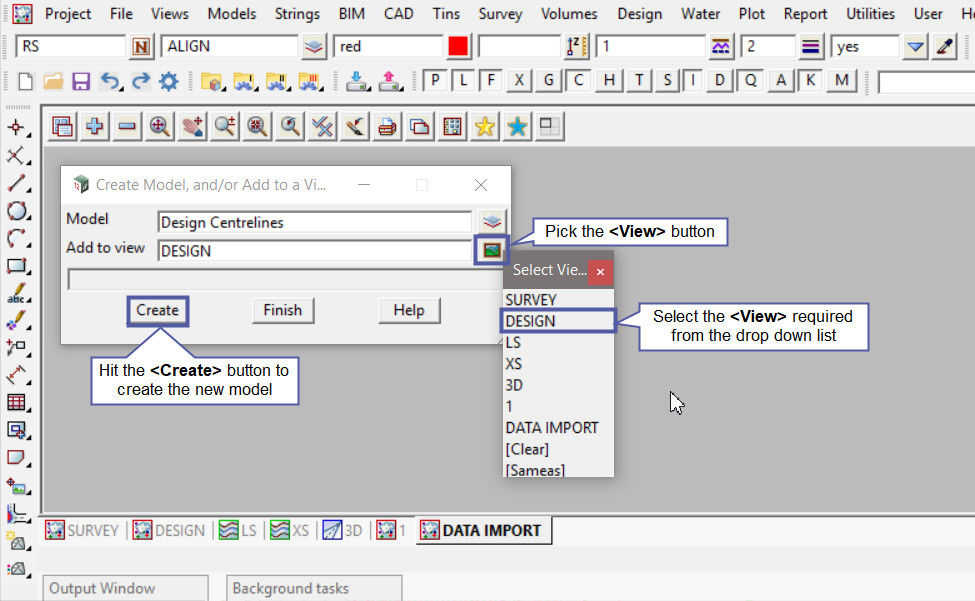Toggle the P snap button
The width and height of the screenshot is (975, 601).
tap(437, 81)
